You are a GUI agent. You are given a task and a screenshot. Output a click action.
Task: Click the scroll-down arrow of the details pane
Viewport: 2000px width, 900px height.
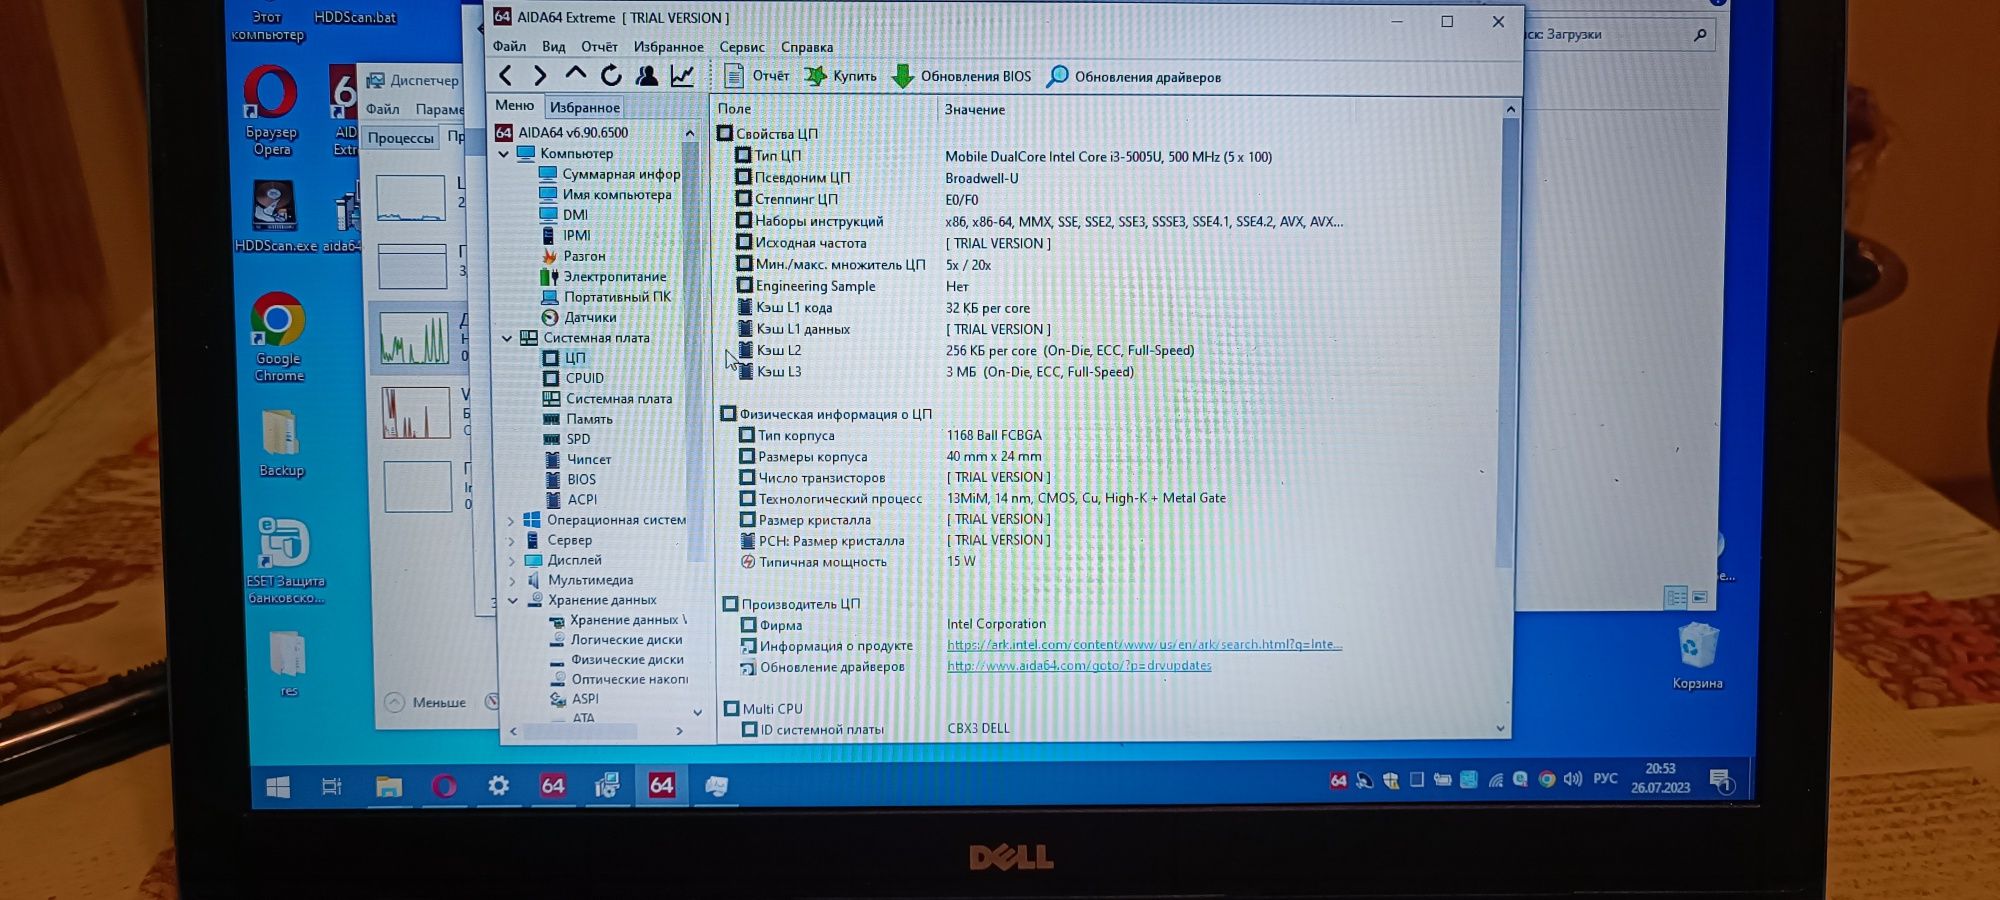coord(1500,728)
